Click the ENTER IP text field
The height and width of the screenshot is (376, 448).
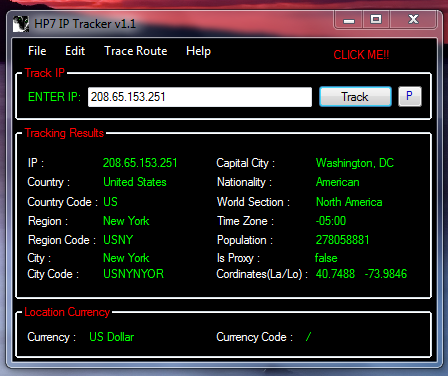200,97
